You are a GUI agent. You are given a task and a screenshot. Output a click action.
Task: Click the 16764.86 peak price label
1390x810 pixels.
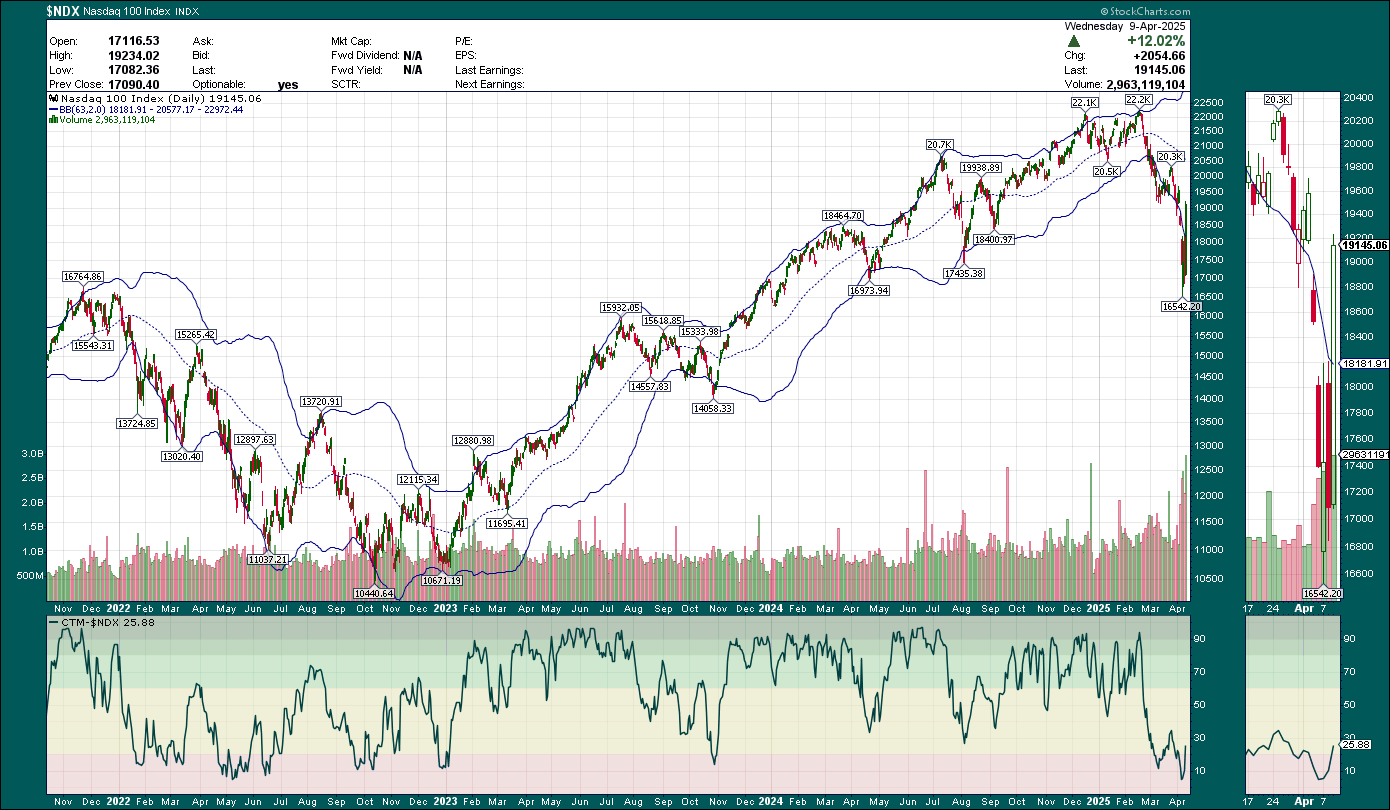82,276
